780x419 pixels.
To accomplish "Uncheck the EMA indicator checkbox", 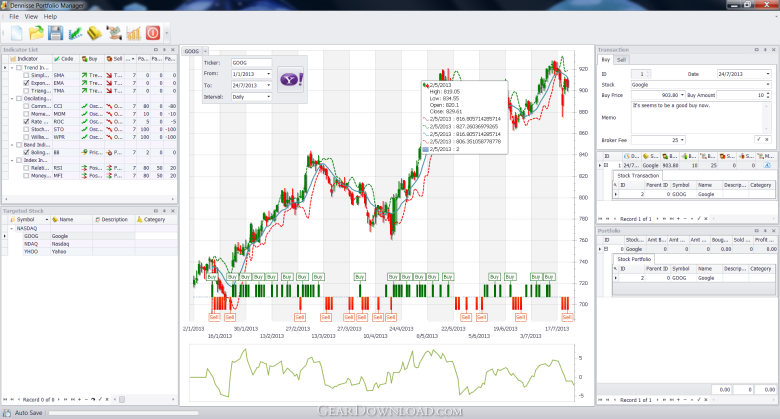I will coord(26,83).
